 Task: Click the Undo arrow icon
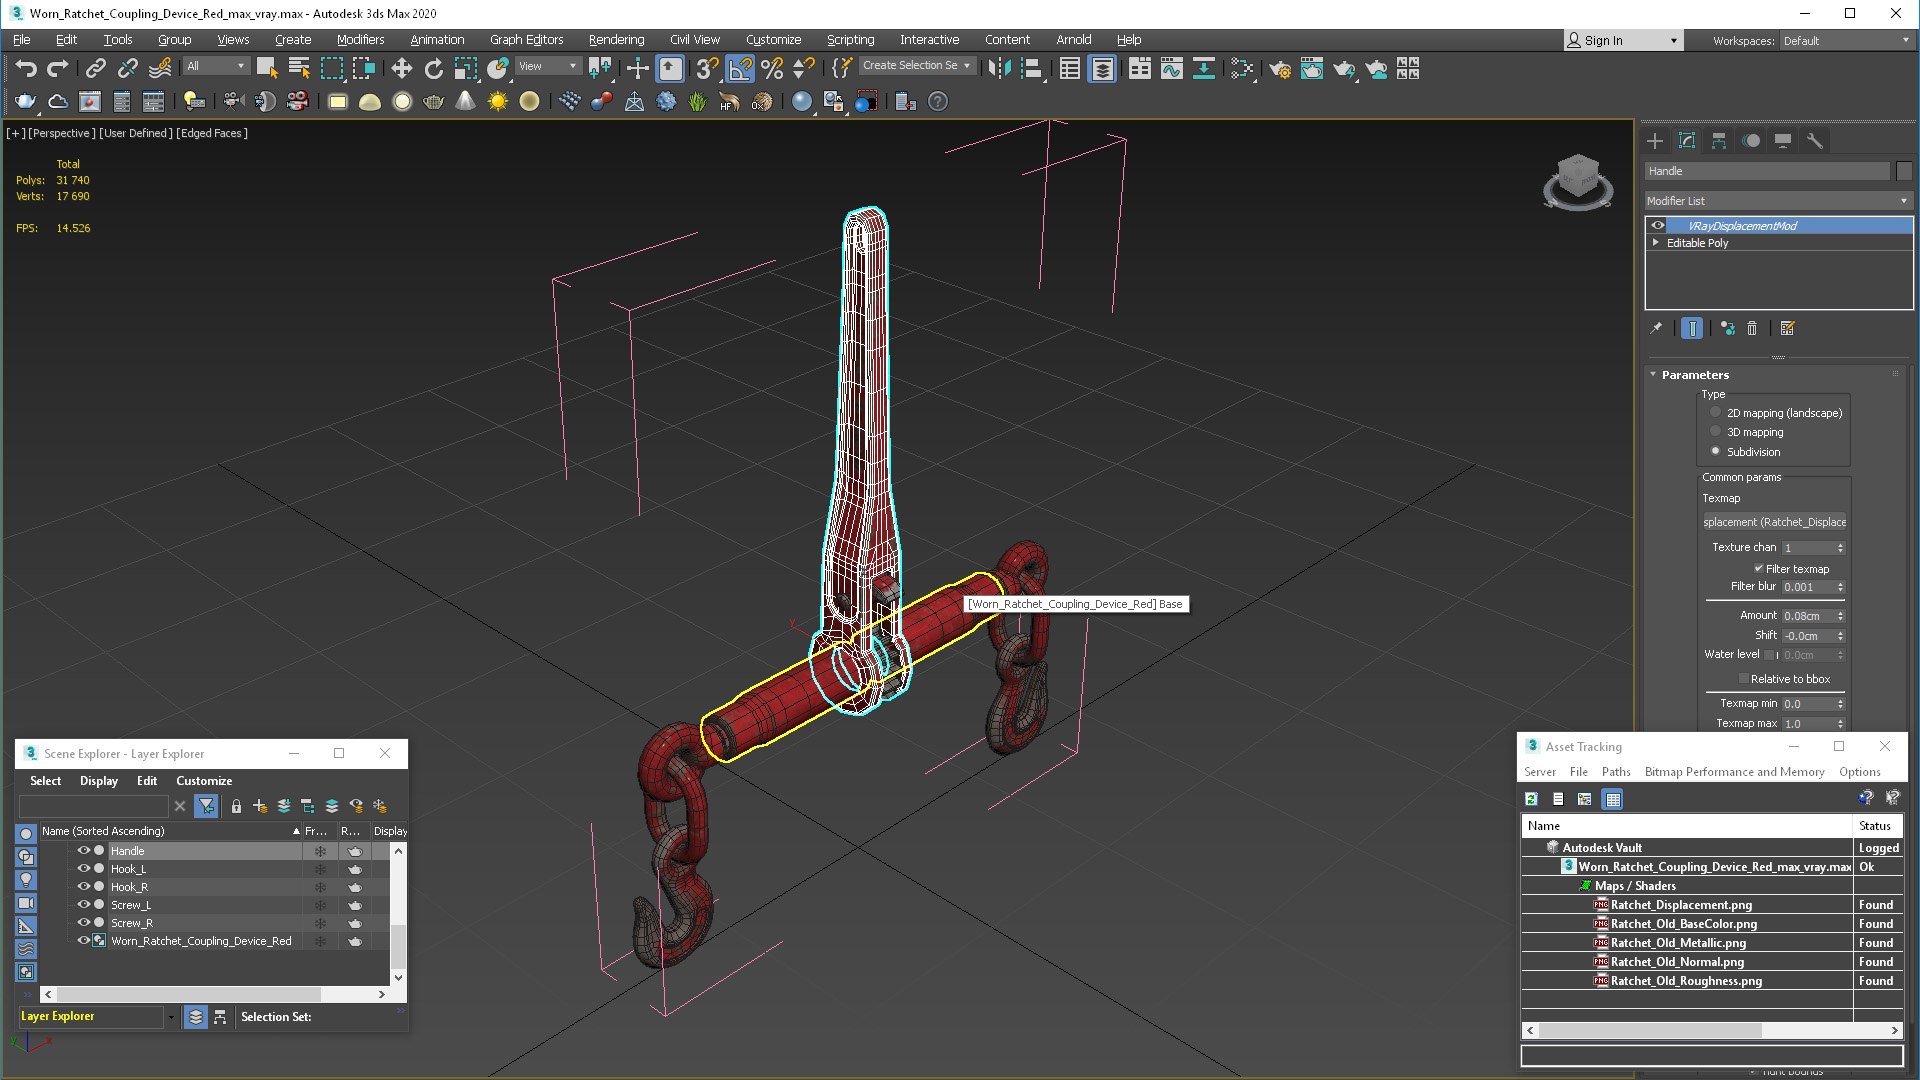[26, 68]
